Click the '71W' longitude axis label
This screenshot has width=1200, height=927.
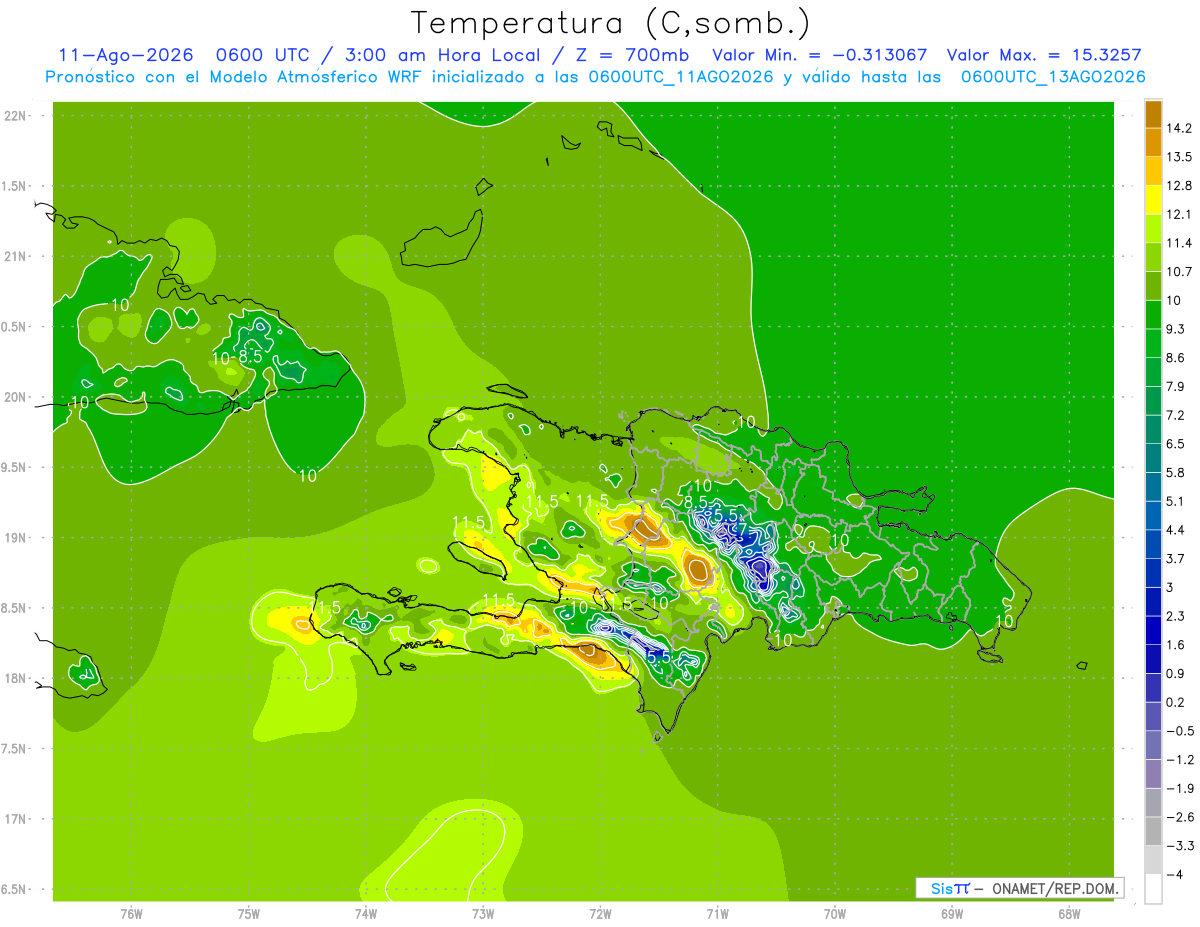point(717,913)
